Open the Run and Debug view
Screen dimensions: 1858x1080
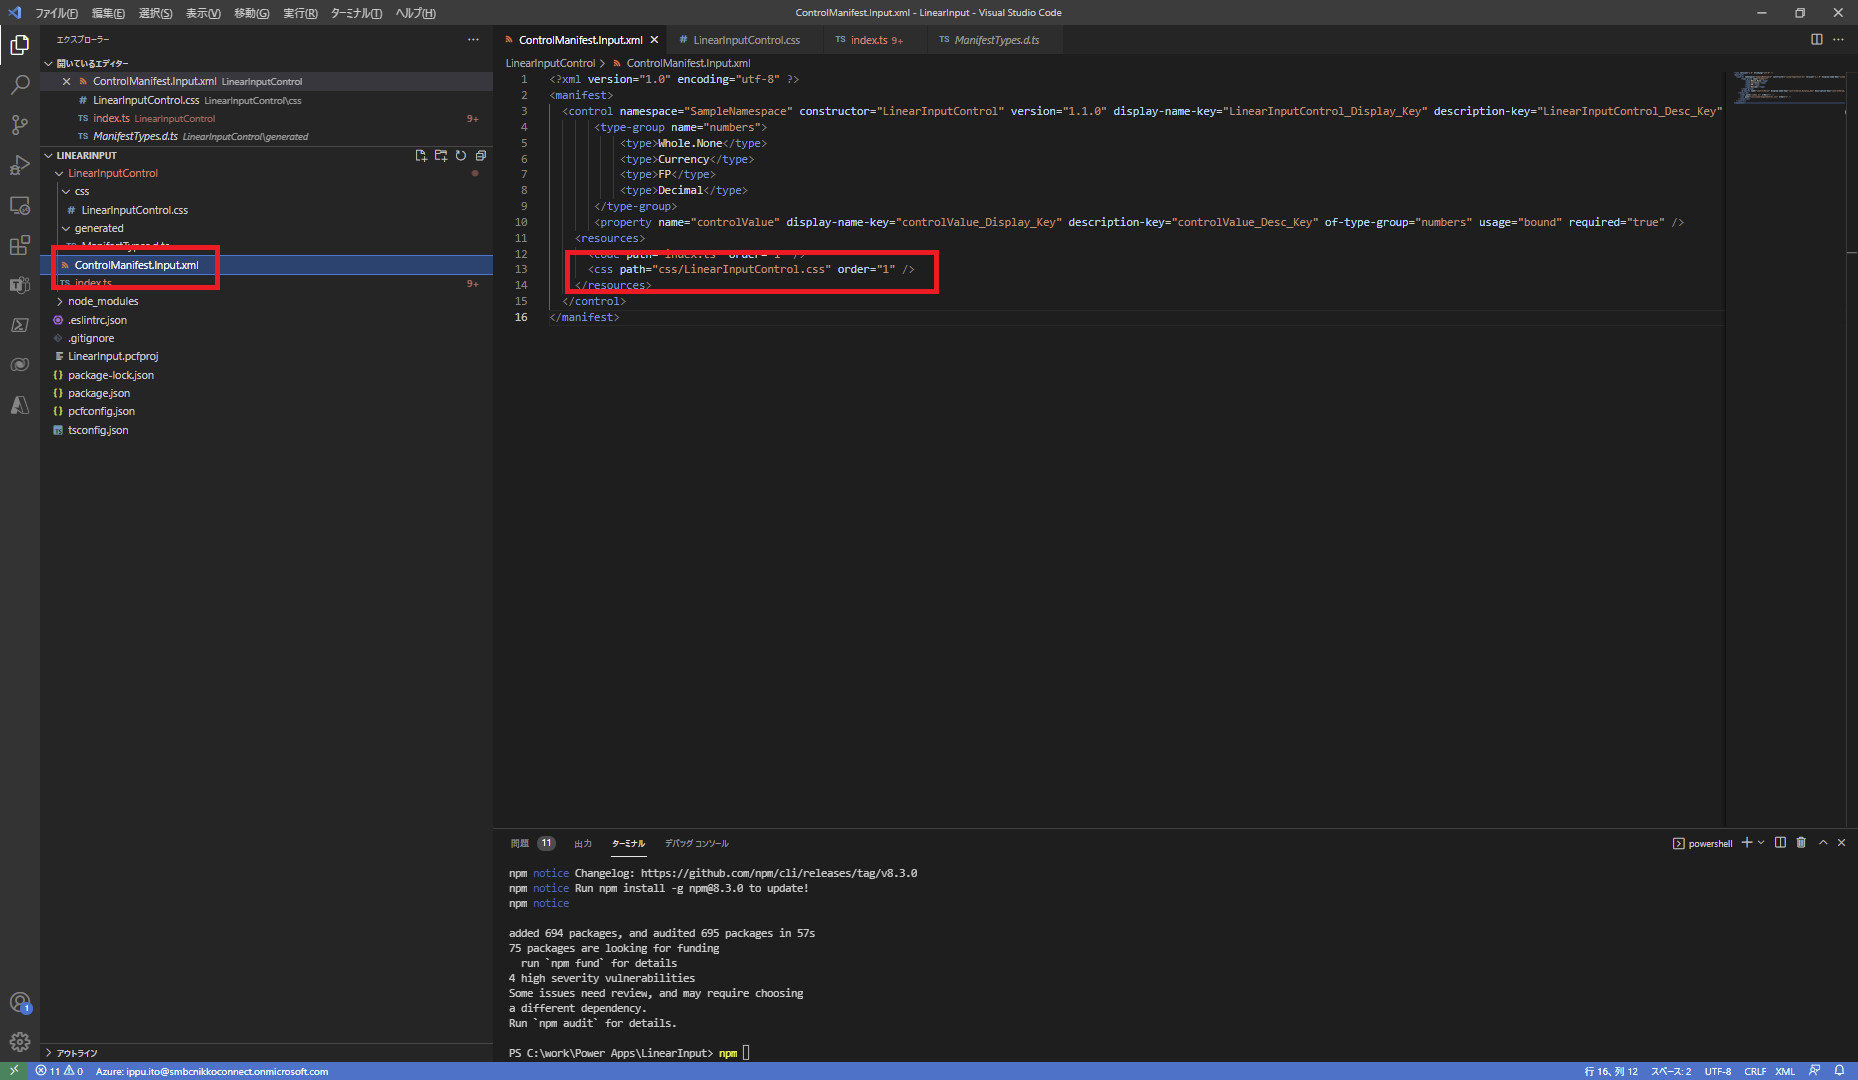pos(20,165)
